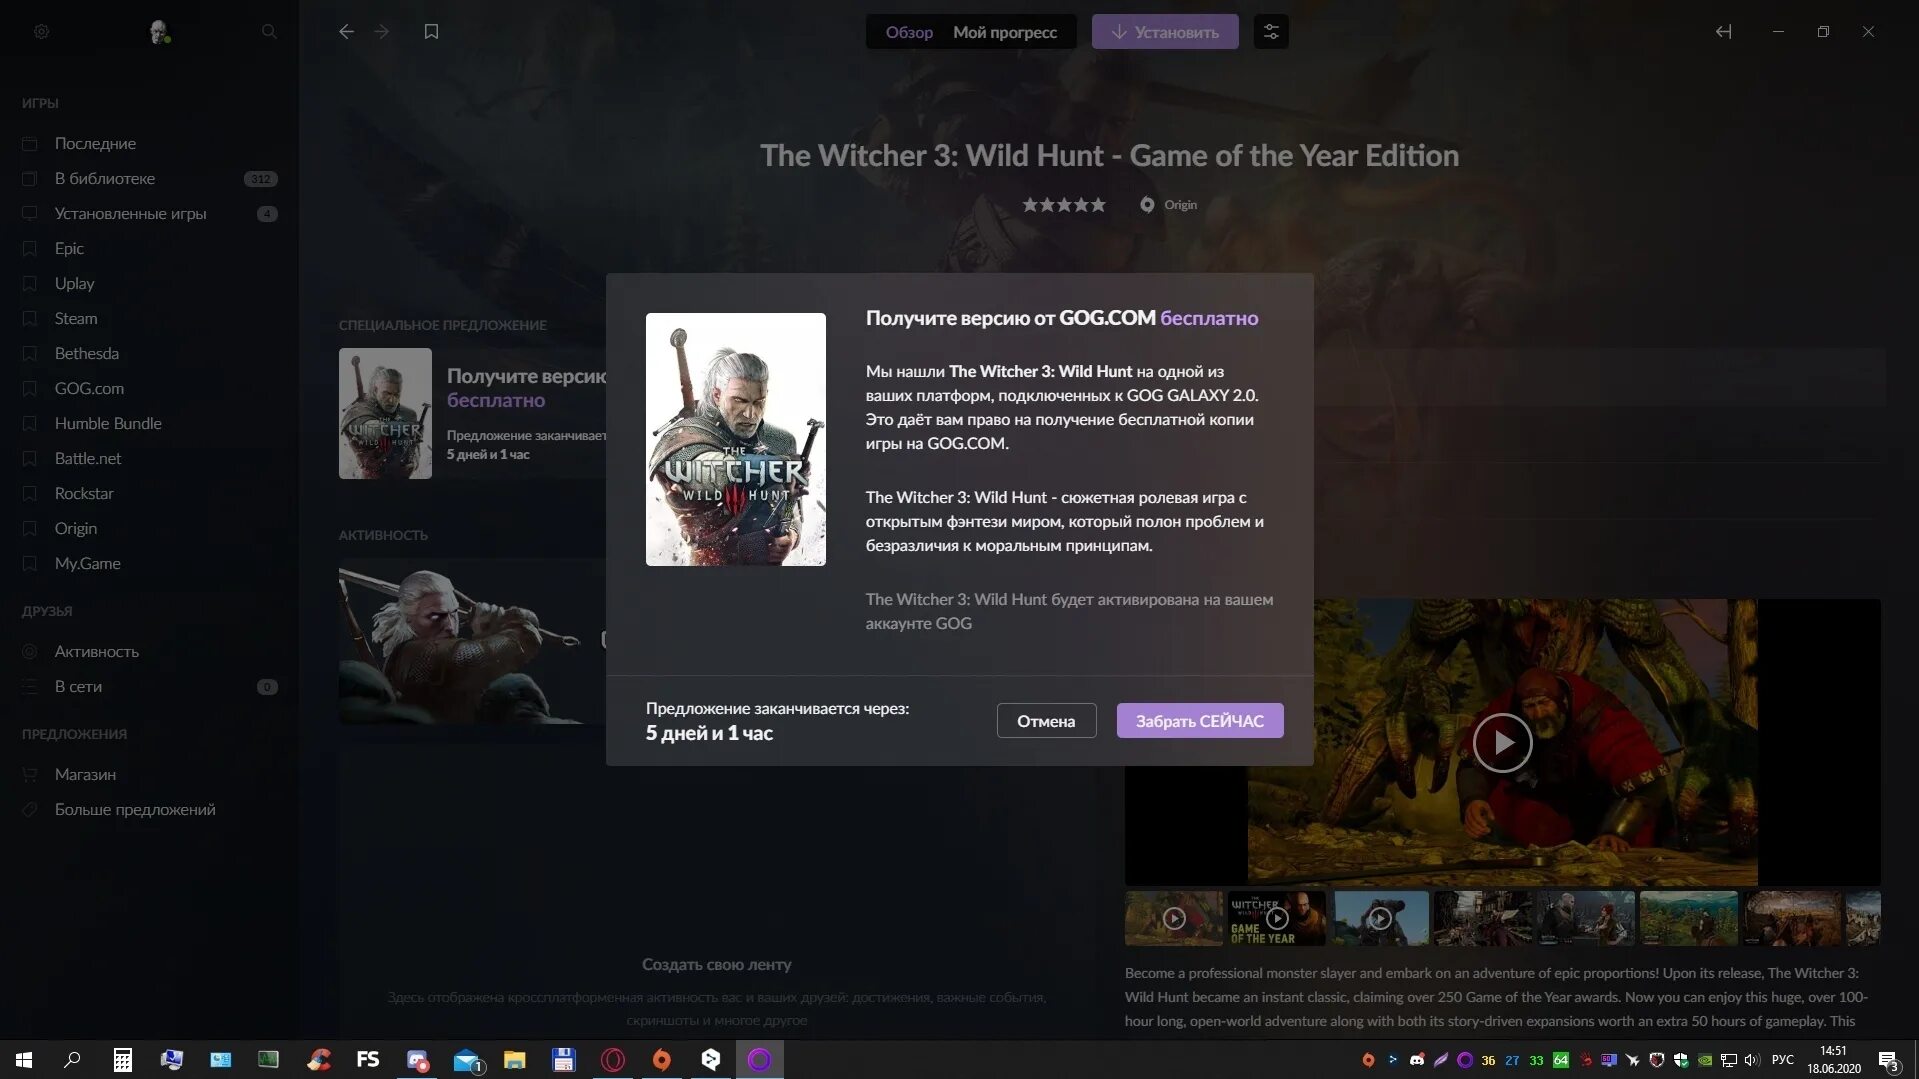Click Создать свою ленту text
This screenshot has width=1919, height=1079.
tap(716, 964)
